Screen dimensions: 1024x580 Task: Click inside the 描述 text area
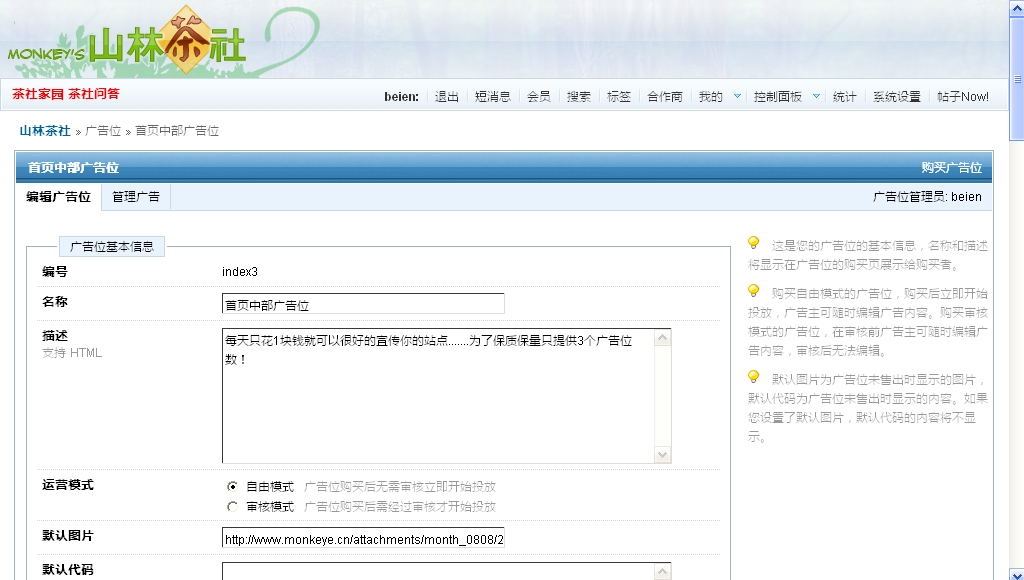[x=438, y=396]
